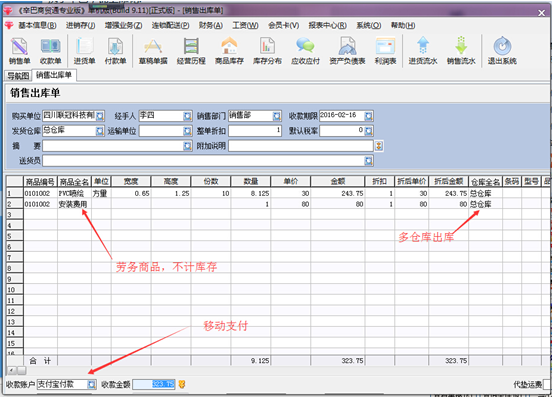Open the 默认税率 lookup button
The image size is (552, 399).
369,131
